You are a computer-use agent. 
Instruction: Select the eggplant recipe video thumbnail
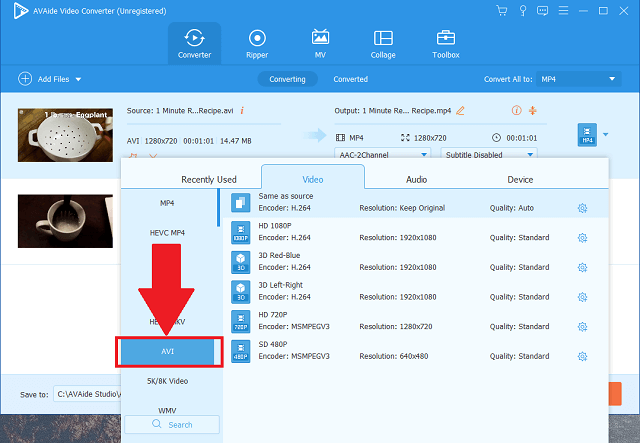(x=65, y=135)
